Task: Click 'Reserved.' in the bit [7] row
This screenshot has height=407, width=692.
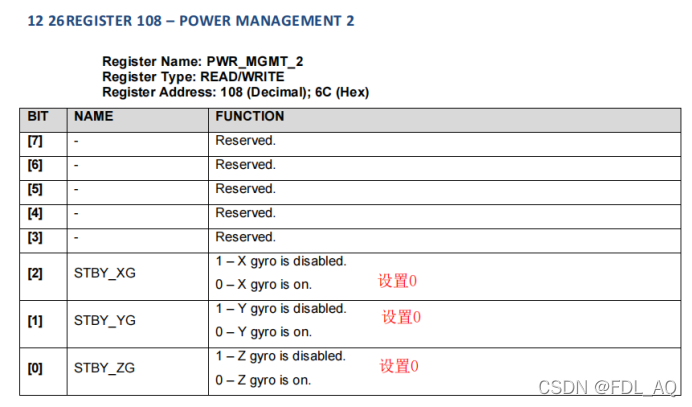Action: 245,140
